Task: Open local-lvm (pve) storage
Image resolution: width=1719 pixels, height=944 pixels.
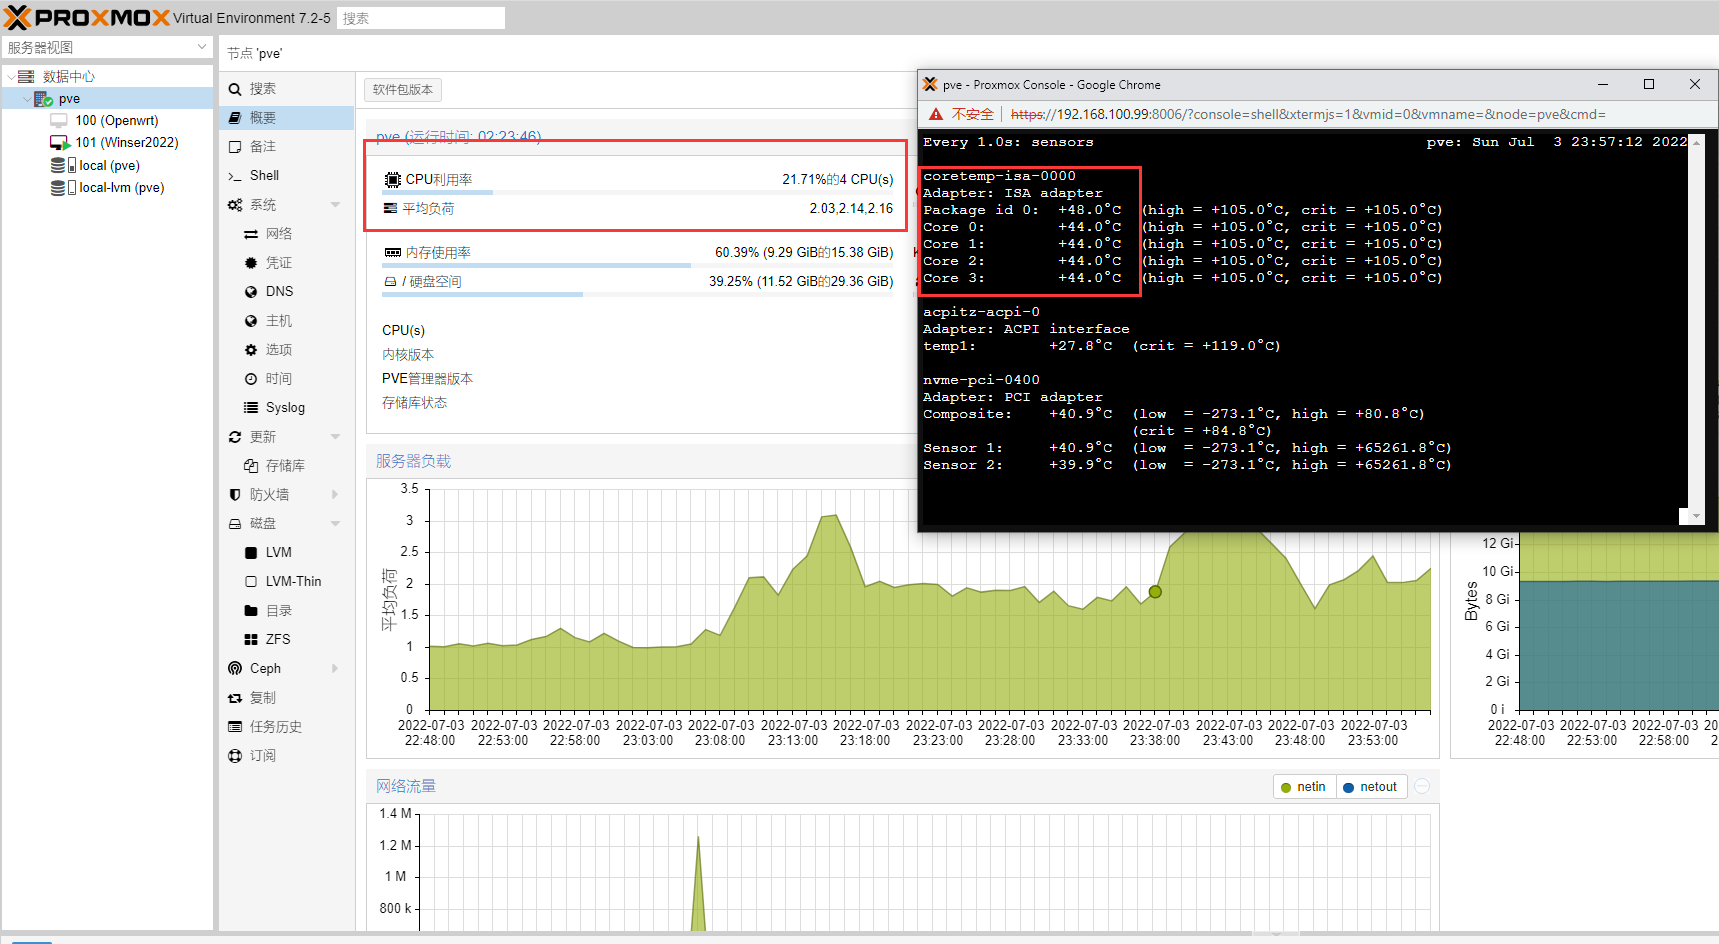Action: [121, 188]
